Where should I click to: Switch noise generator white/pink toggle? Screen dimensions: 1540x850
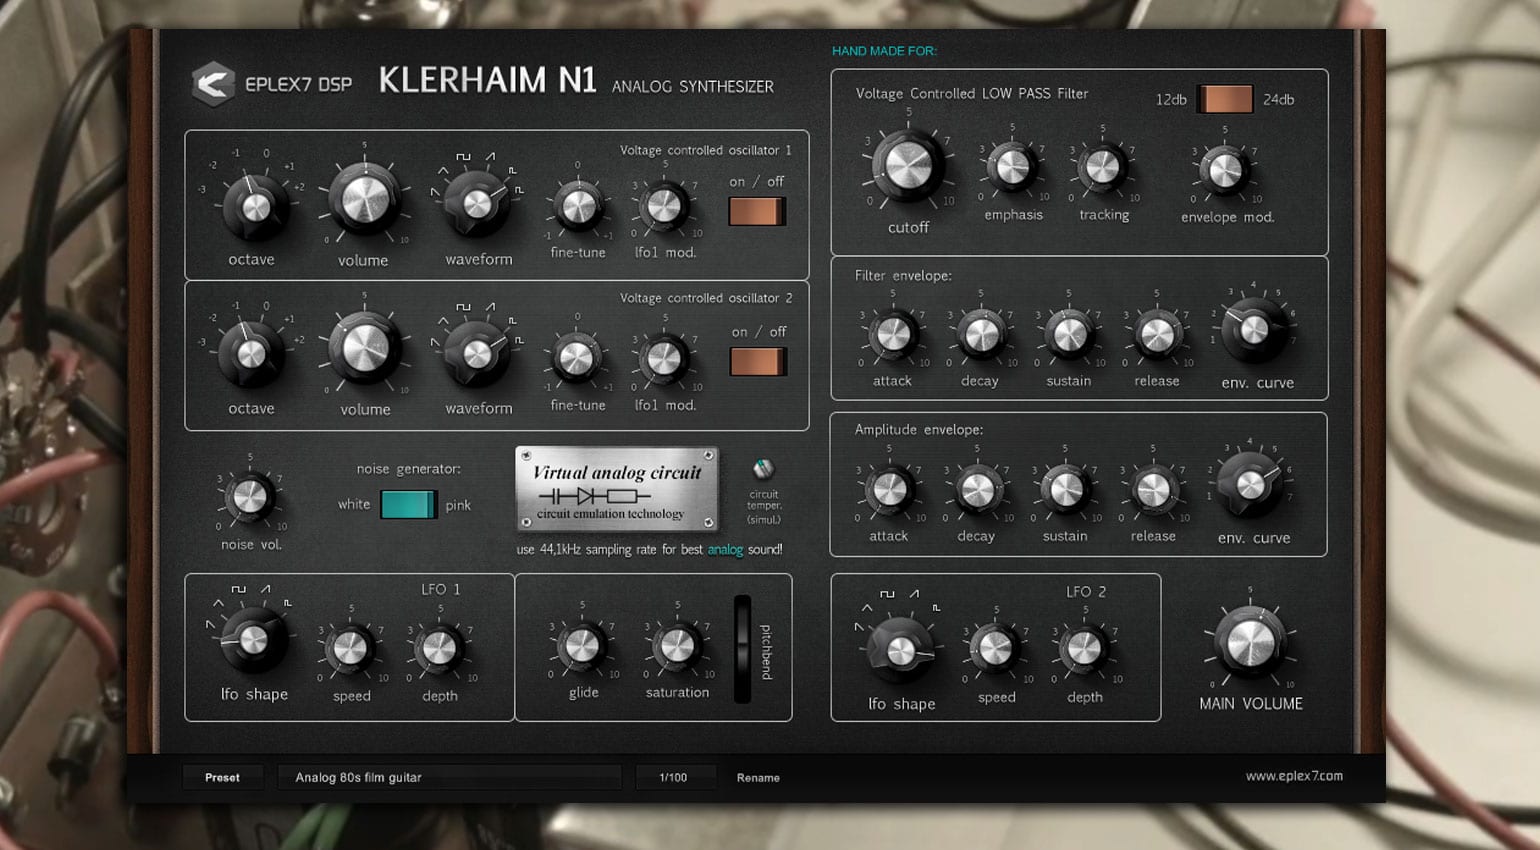pos(408,504)
